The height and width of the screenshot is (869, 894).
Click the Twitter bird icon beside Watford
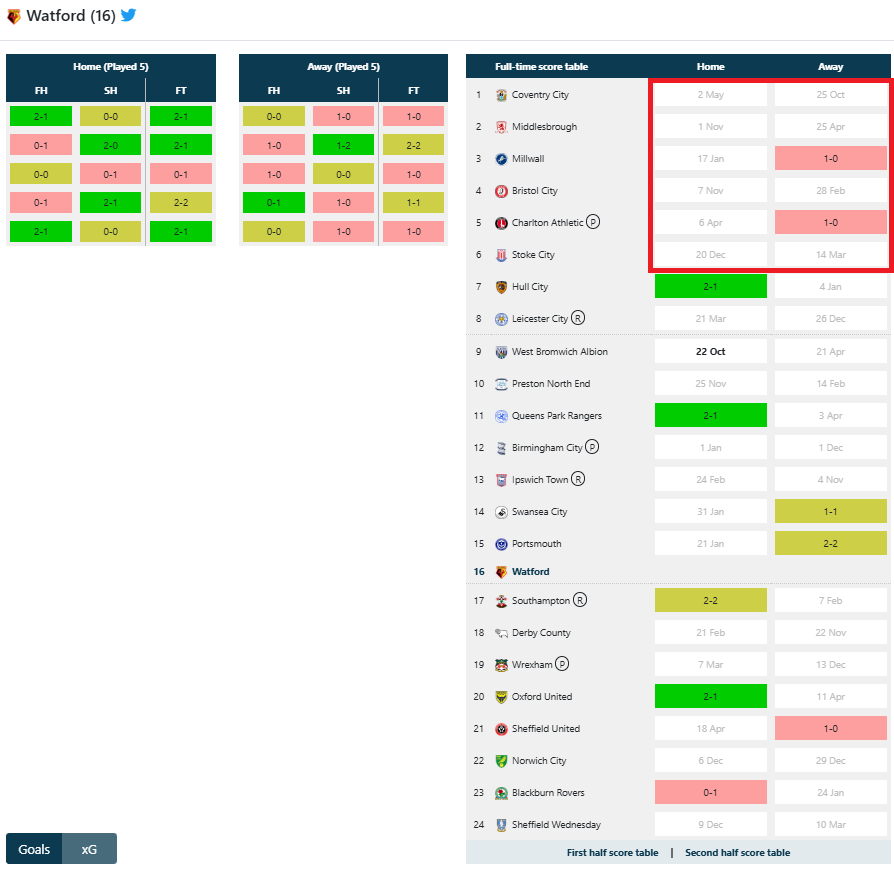point(128,16)
